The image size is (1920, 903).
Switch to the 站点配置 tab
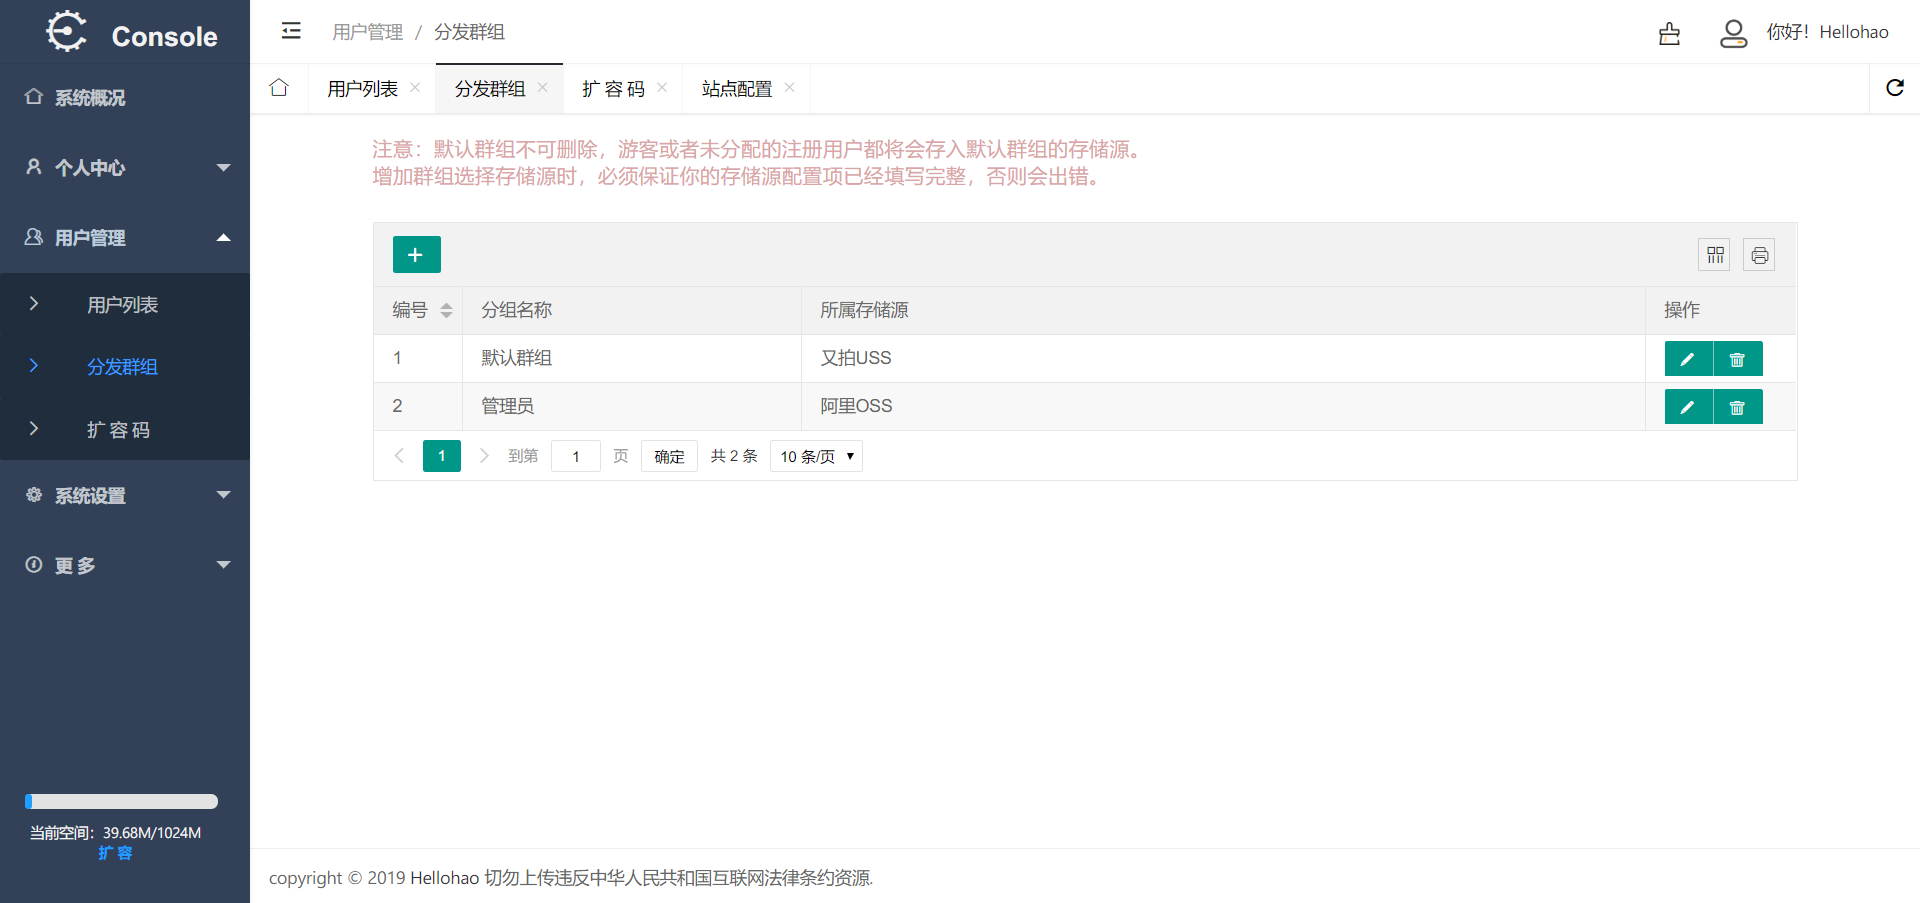737,89
